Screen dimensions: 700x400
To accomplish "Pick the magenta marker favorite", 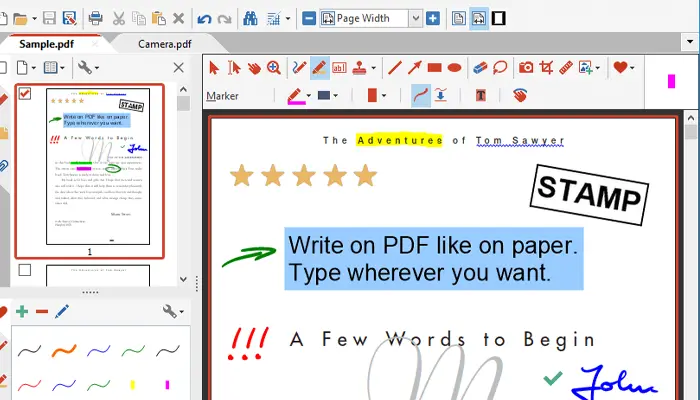I will 167,384.
